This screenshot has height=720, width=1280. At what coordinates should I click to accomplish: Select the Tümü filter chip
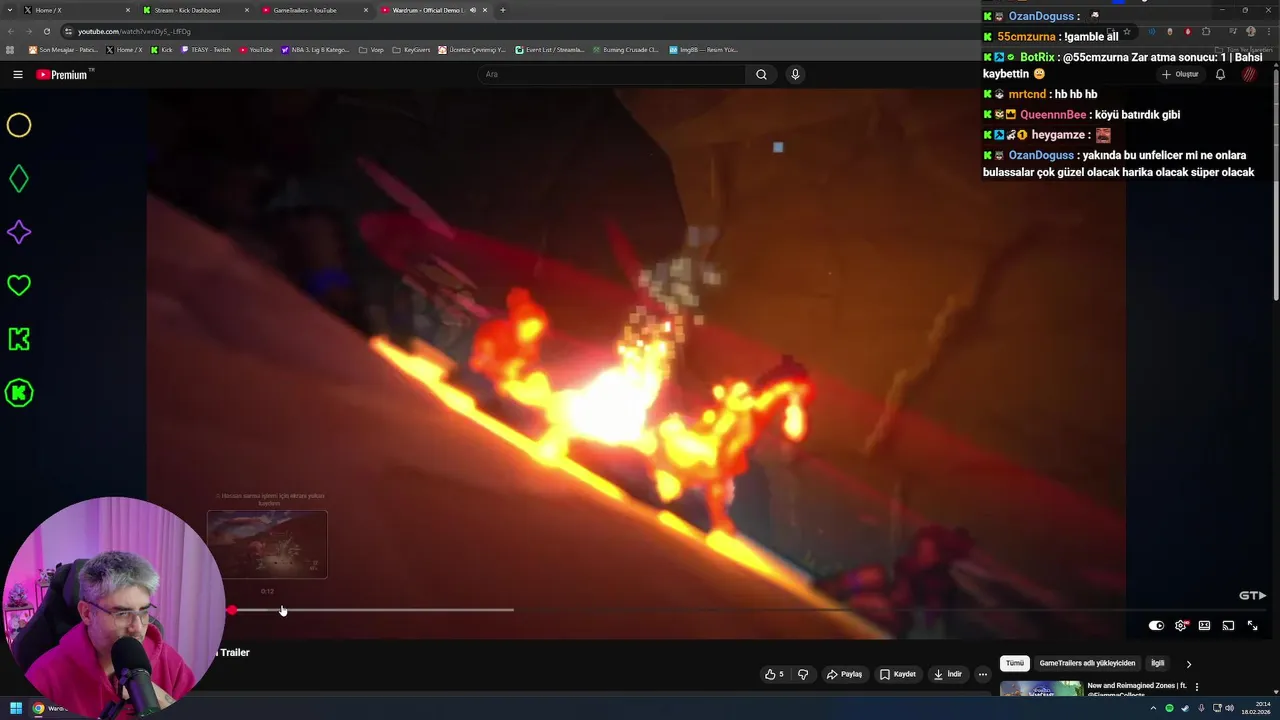point(1015,663)
